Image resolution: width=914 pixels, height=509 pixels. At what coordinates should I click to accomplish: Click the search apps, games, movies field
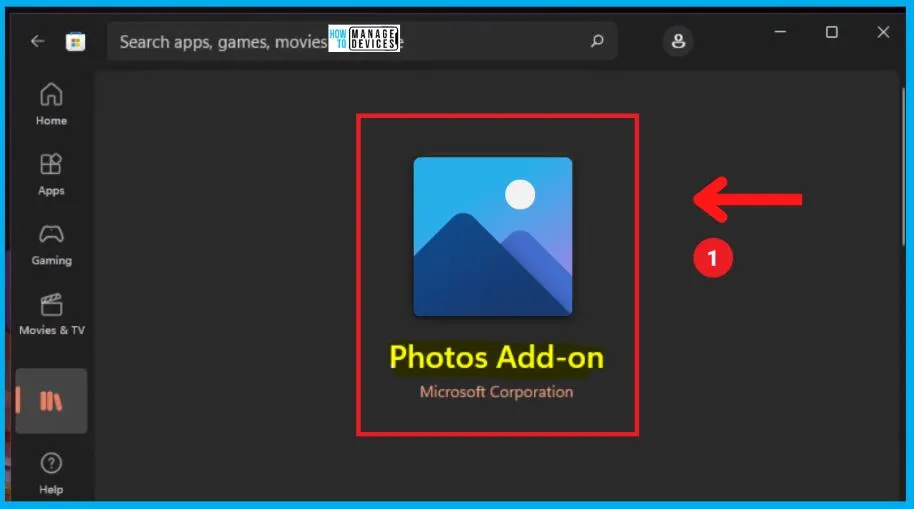[x=361, y=41]
